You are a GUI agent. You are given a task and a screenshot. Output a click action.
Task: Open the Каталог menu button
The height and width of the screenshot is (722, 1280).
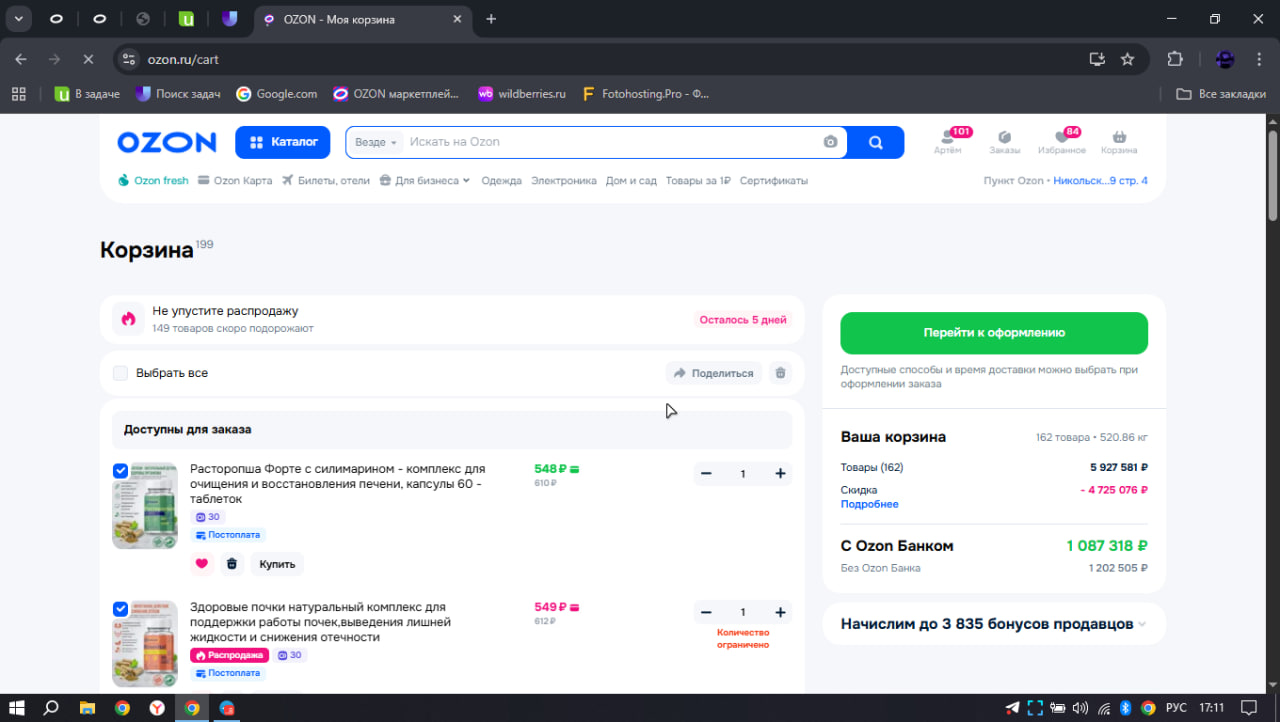coord(282,142)
